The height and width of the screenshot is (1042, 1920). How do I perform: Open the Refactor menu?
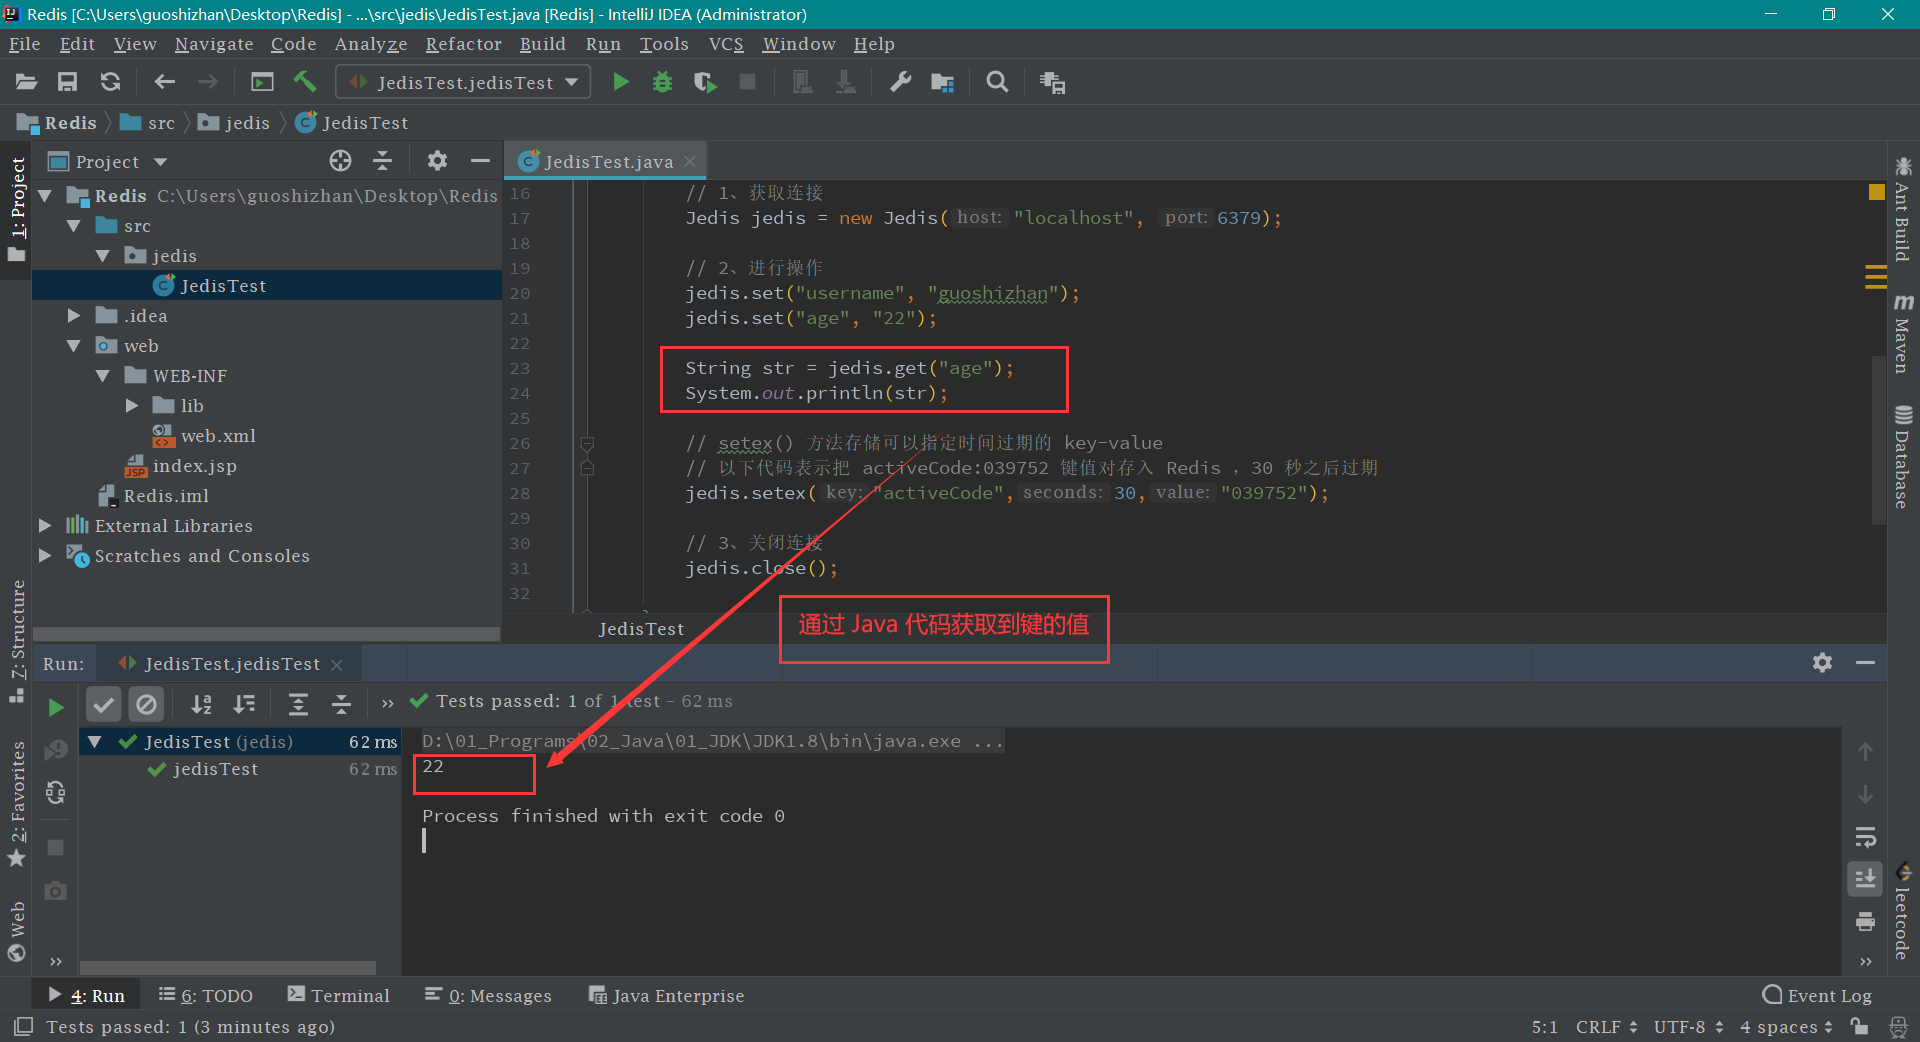coord(463,44)
